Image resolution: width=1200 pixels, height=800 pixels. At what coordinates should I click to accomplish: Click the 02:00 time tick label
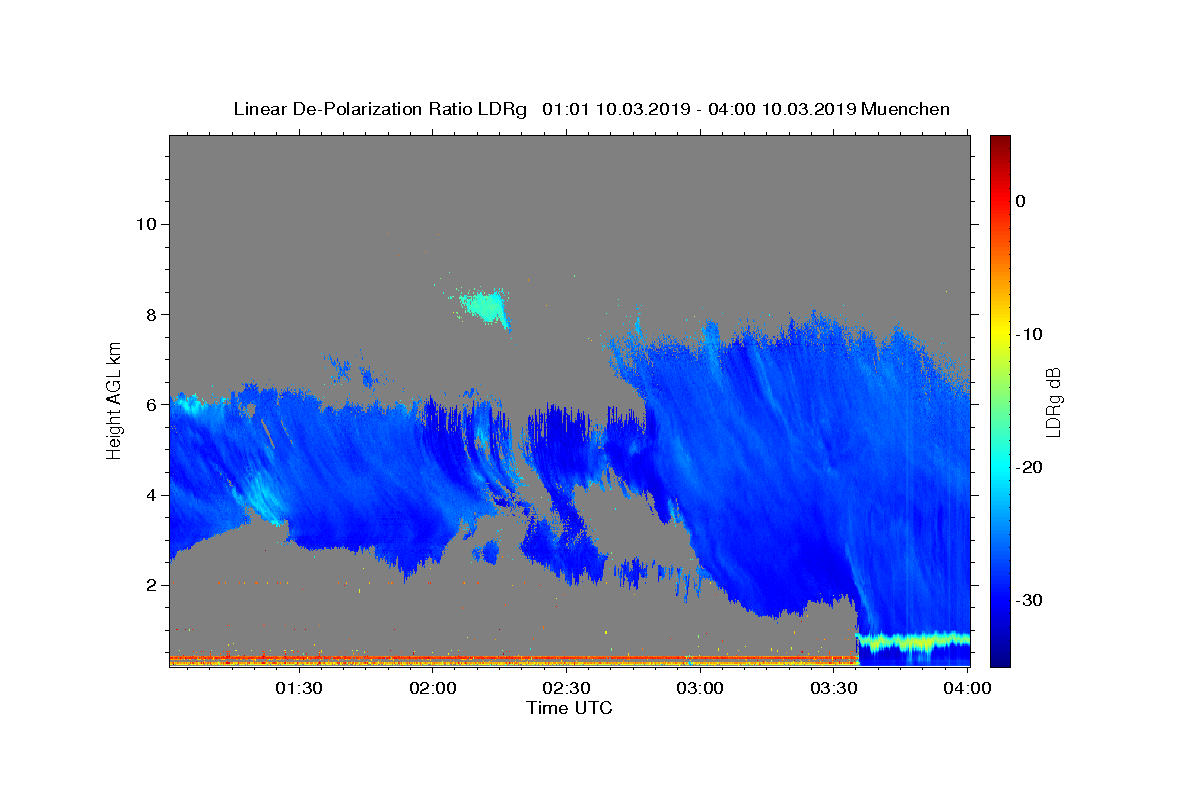432,688
